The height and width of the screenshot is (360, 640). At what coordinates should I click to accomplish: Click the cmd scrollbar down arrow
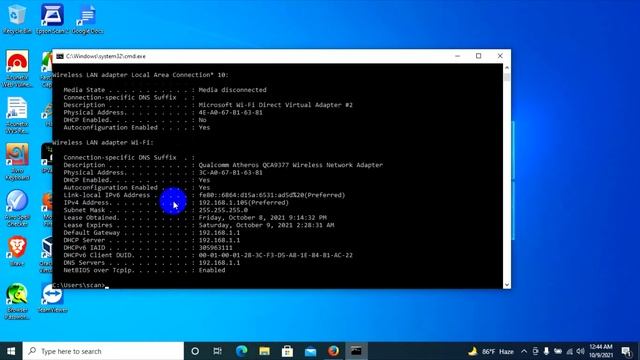[x=507, y=284]
